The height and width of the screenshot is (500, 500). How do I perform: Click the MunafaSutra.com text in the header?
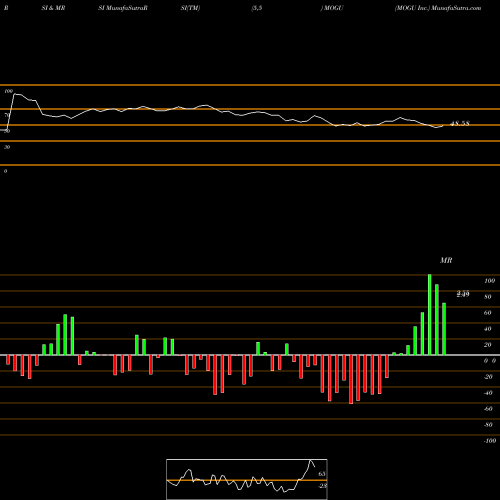click(456, 8)
